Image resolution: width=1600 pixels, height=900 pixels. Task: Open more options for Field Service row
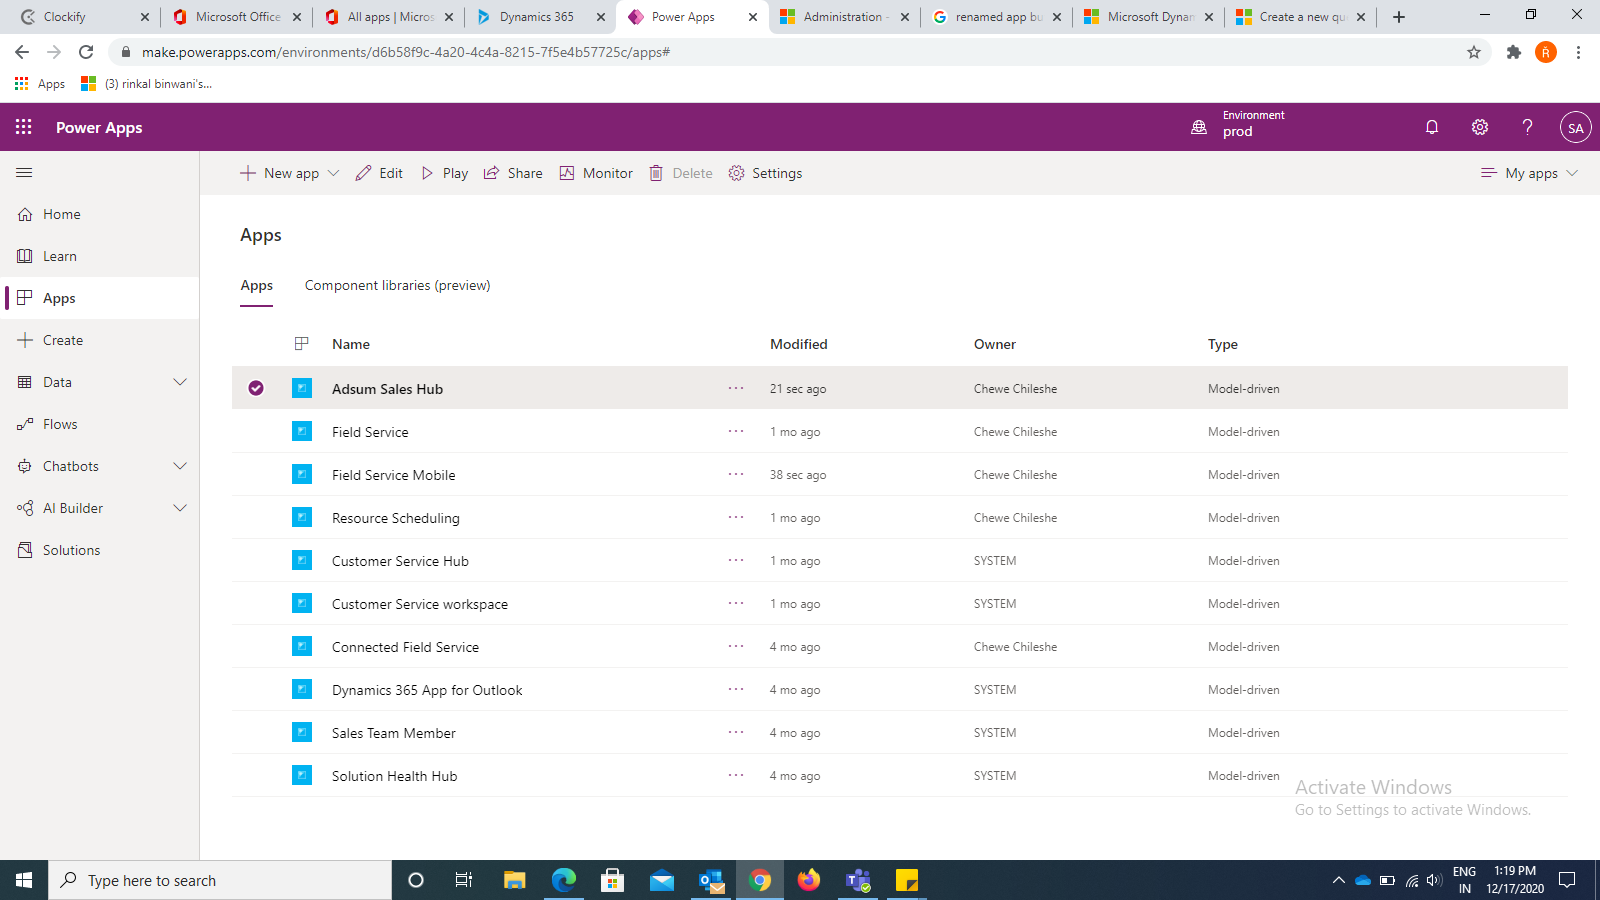point(736,431)
